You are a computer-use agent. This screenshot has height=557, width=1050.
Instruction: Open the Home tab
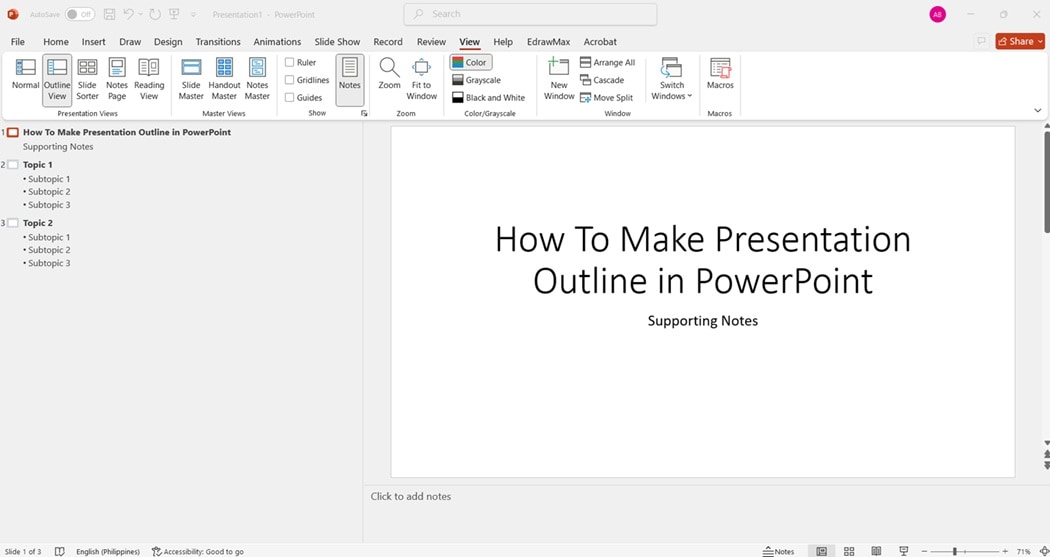(x=56, y=42)
